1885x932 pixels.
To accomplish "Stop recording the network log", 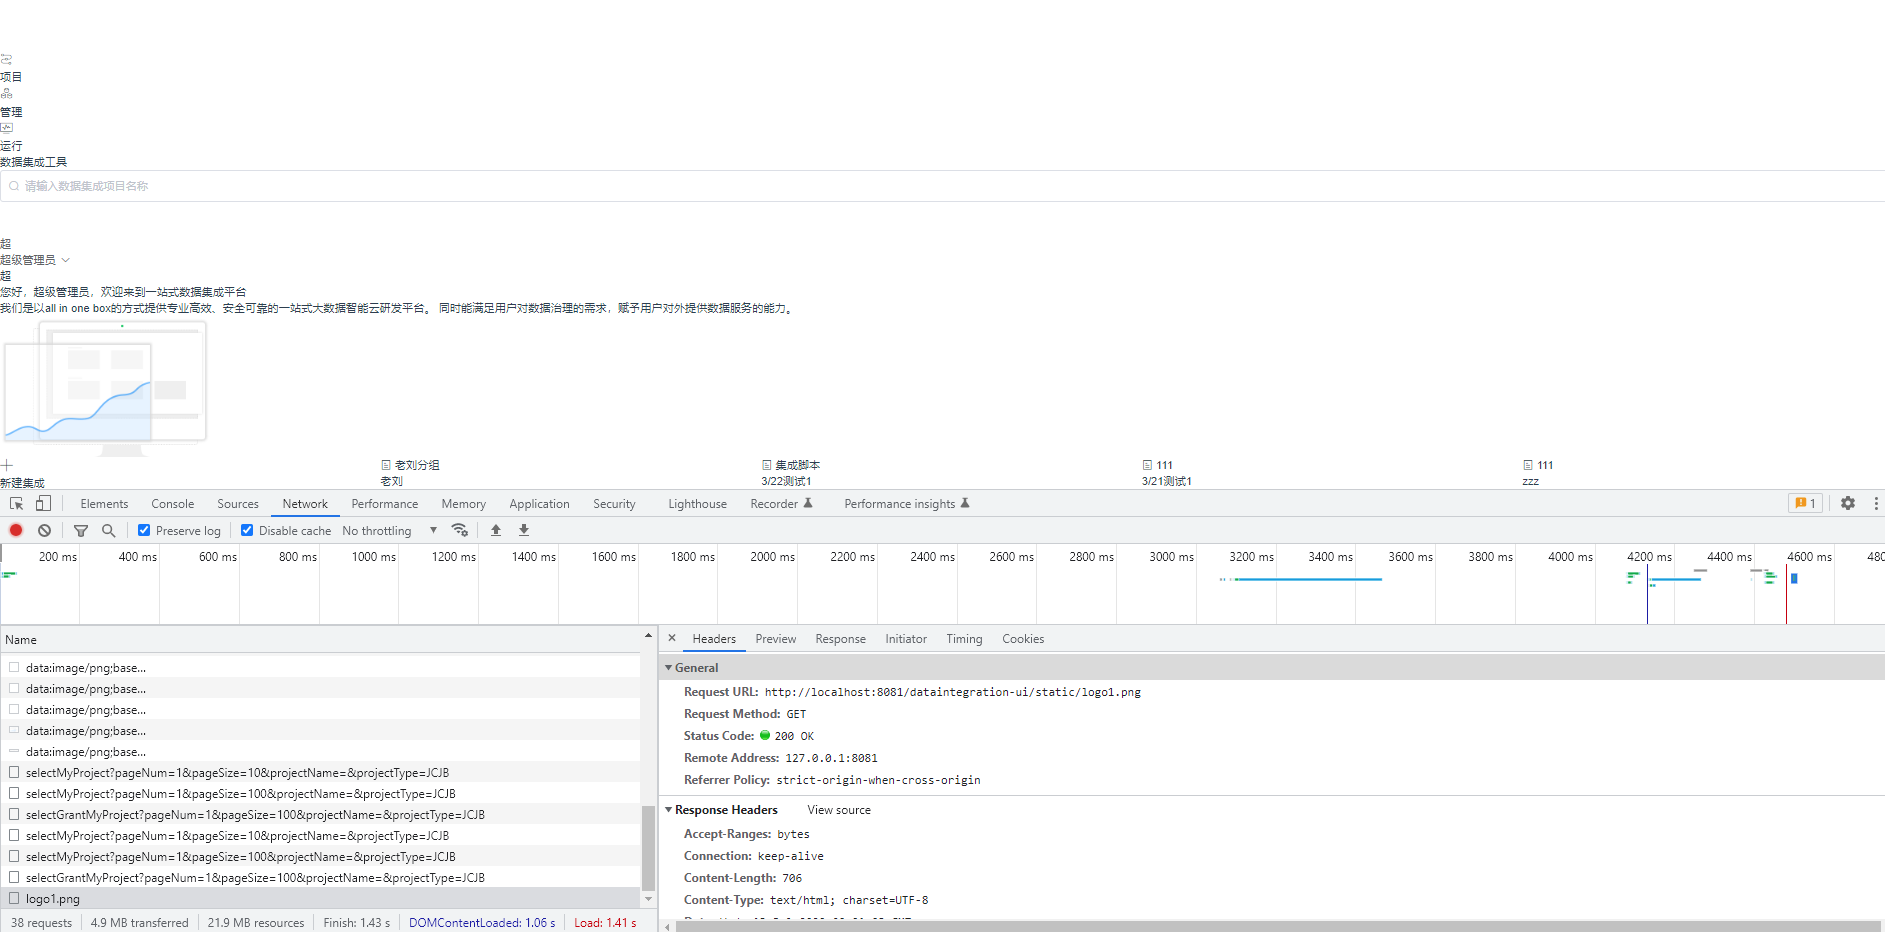I will [16, 530].
